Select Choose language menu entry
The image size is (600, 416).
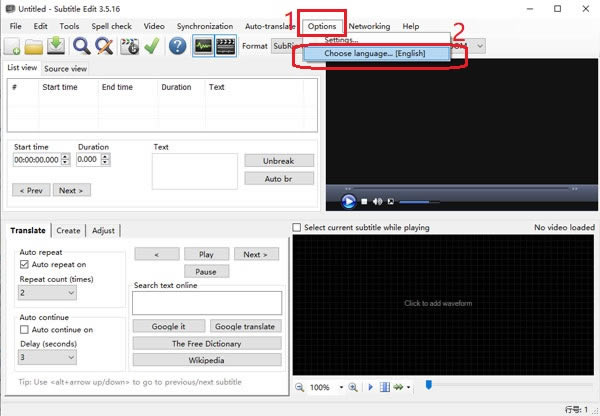click(x=374, y=53)
